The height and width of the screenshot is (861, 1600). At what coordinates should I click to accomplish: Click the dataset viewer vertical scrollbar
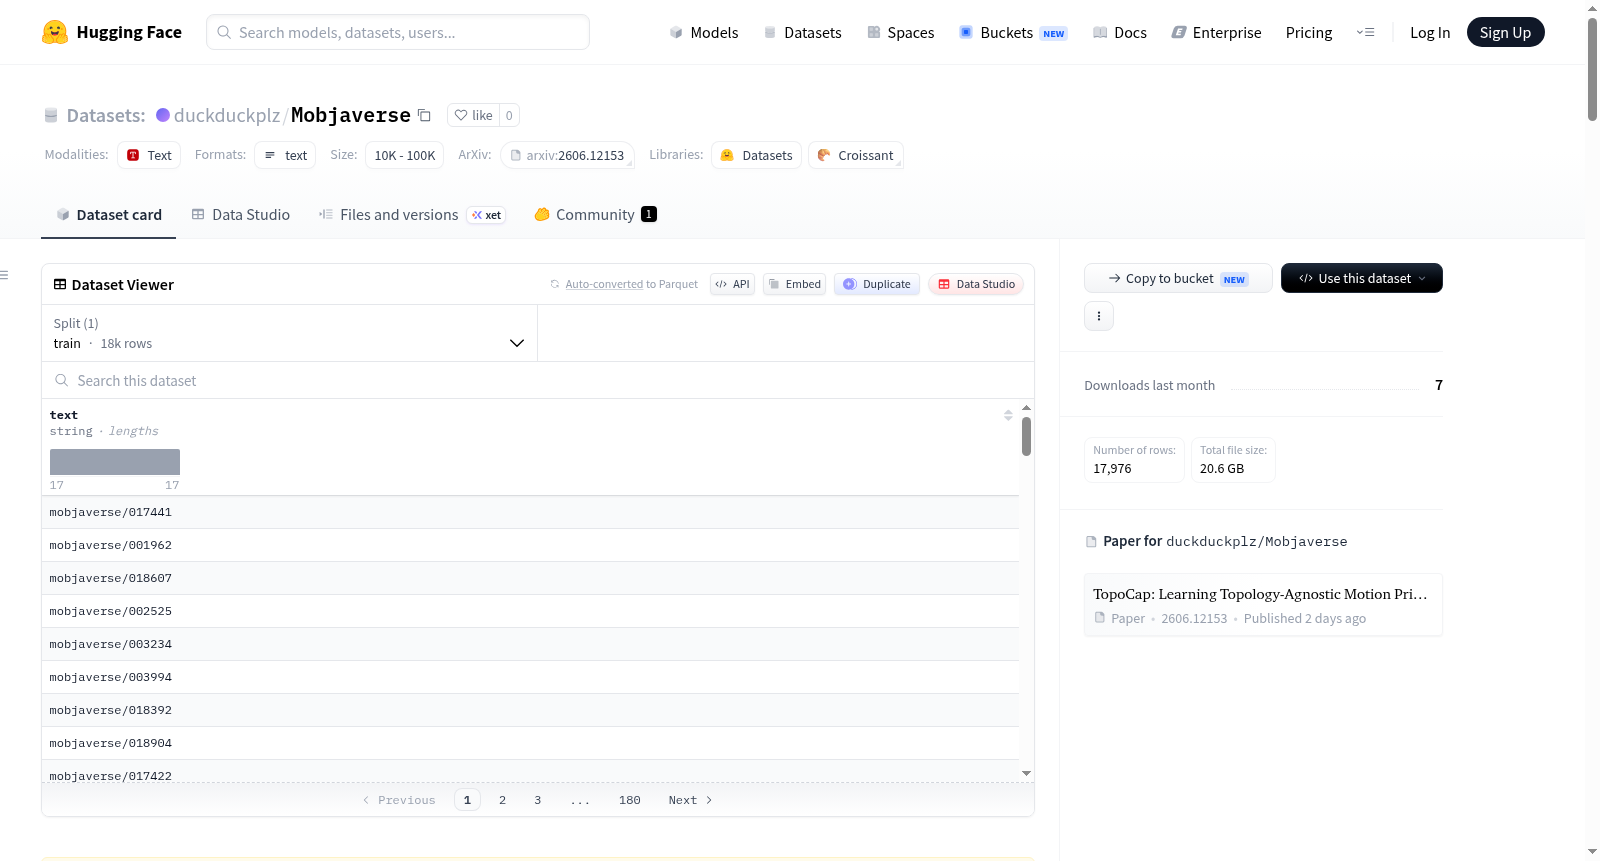click(1026, 437)
